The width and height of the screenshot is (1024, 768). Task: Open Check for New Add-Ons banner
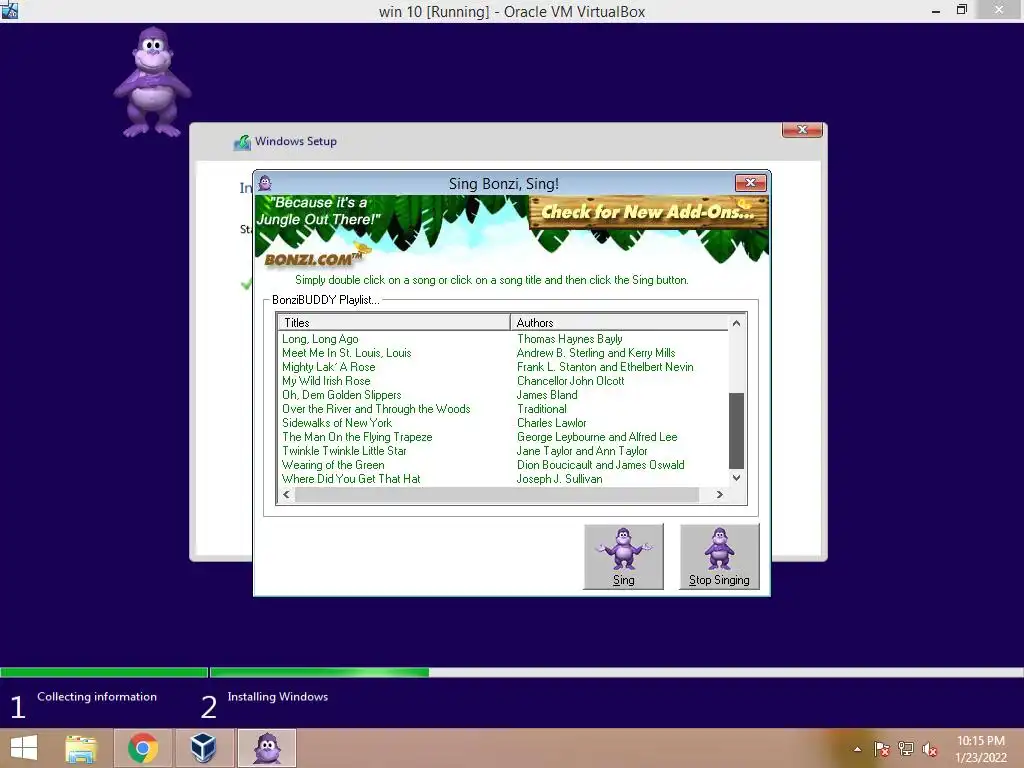648,212
